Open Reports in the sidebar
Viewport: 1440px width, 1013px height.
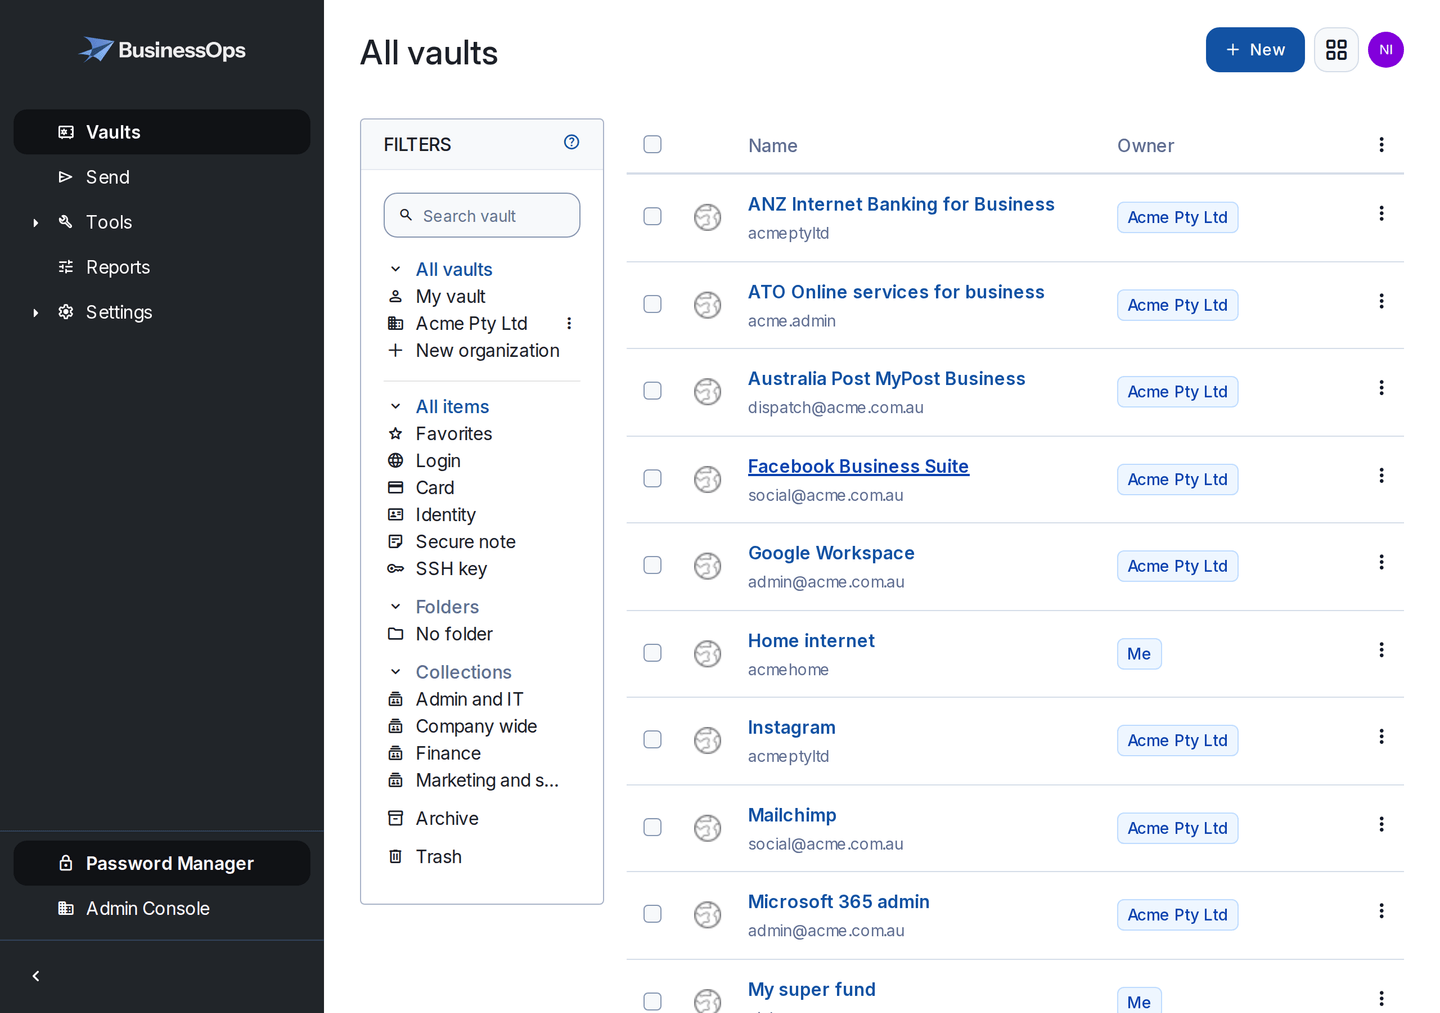click(x=162, y=267)
